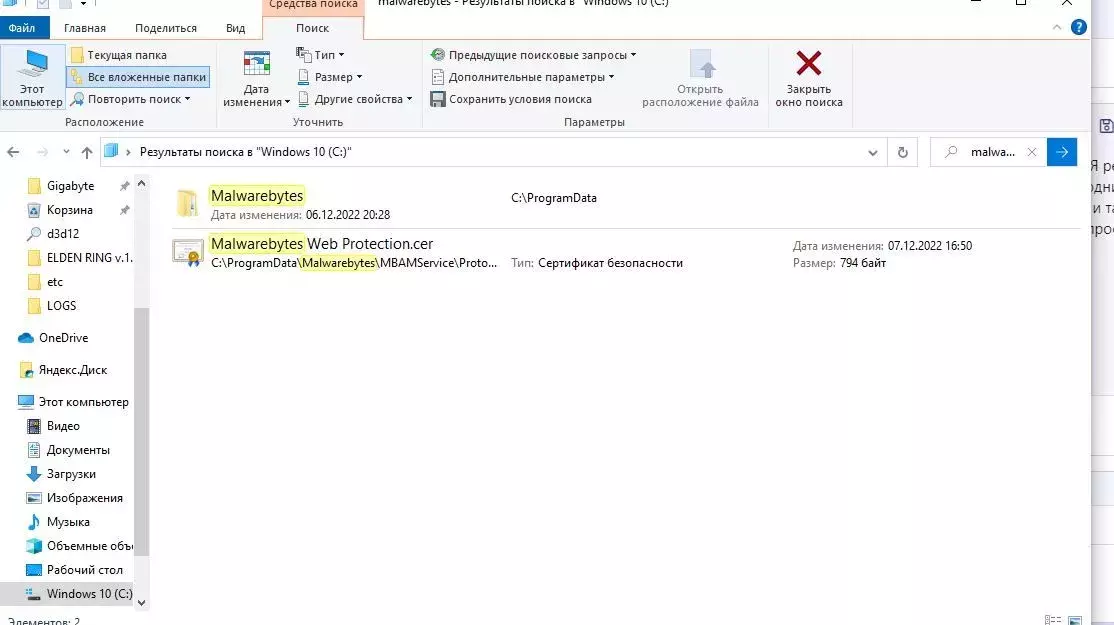Screen dimensions: 1114x625
Task: Click the Дополнительные параметры option
Action: [523, 76]
